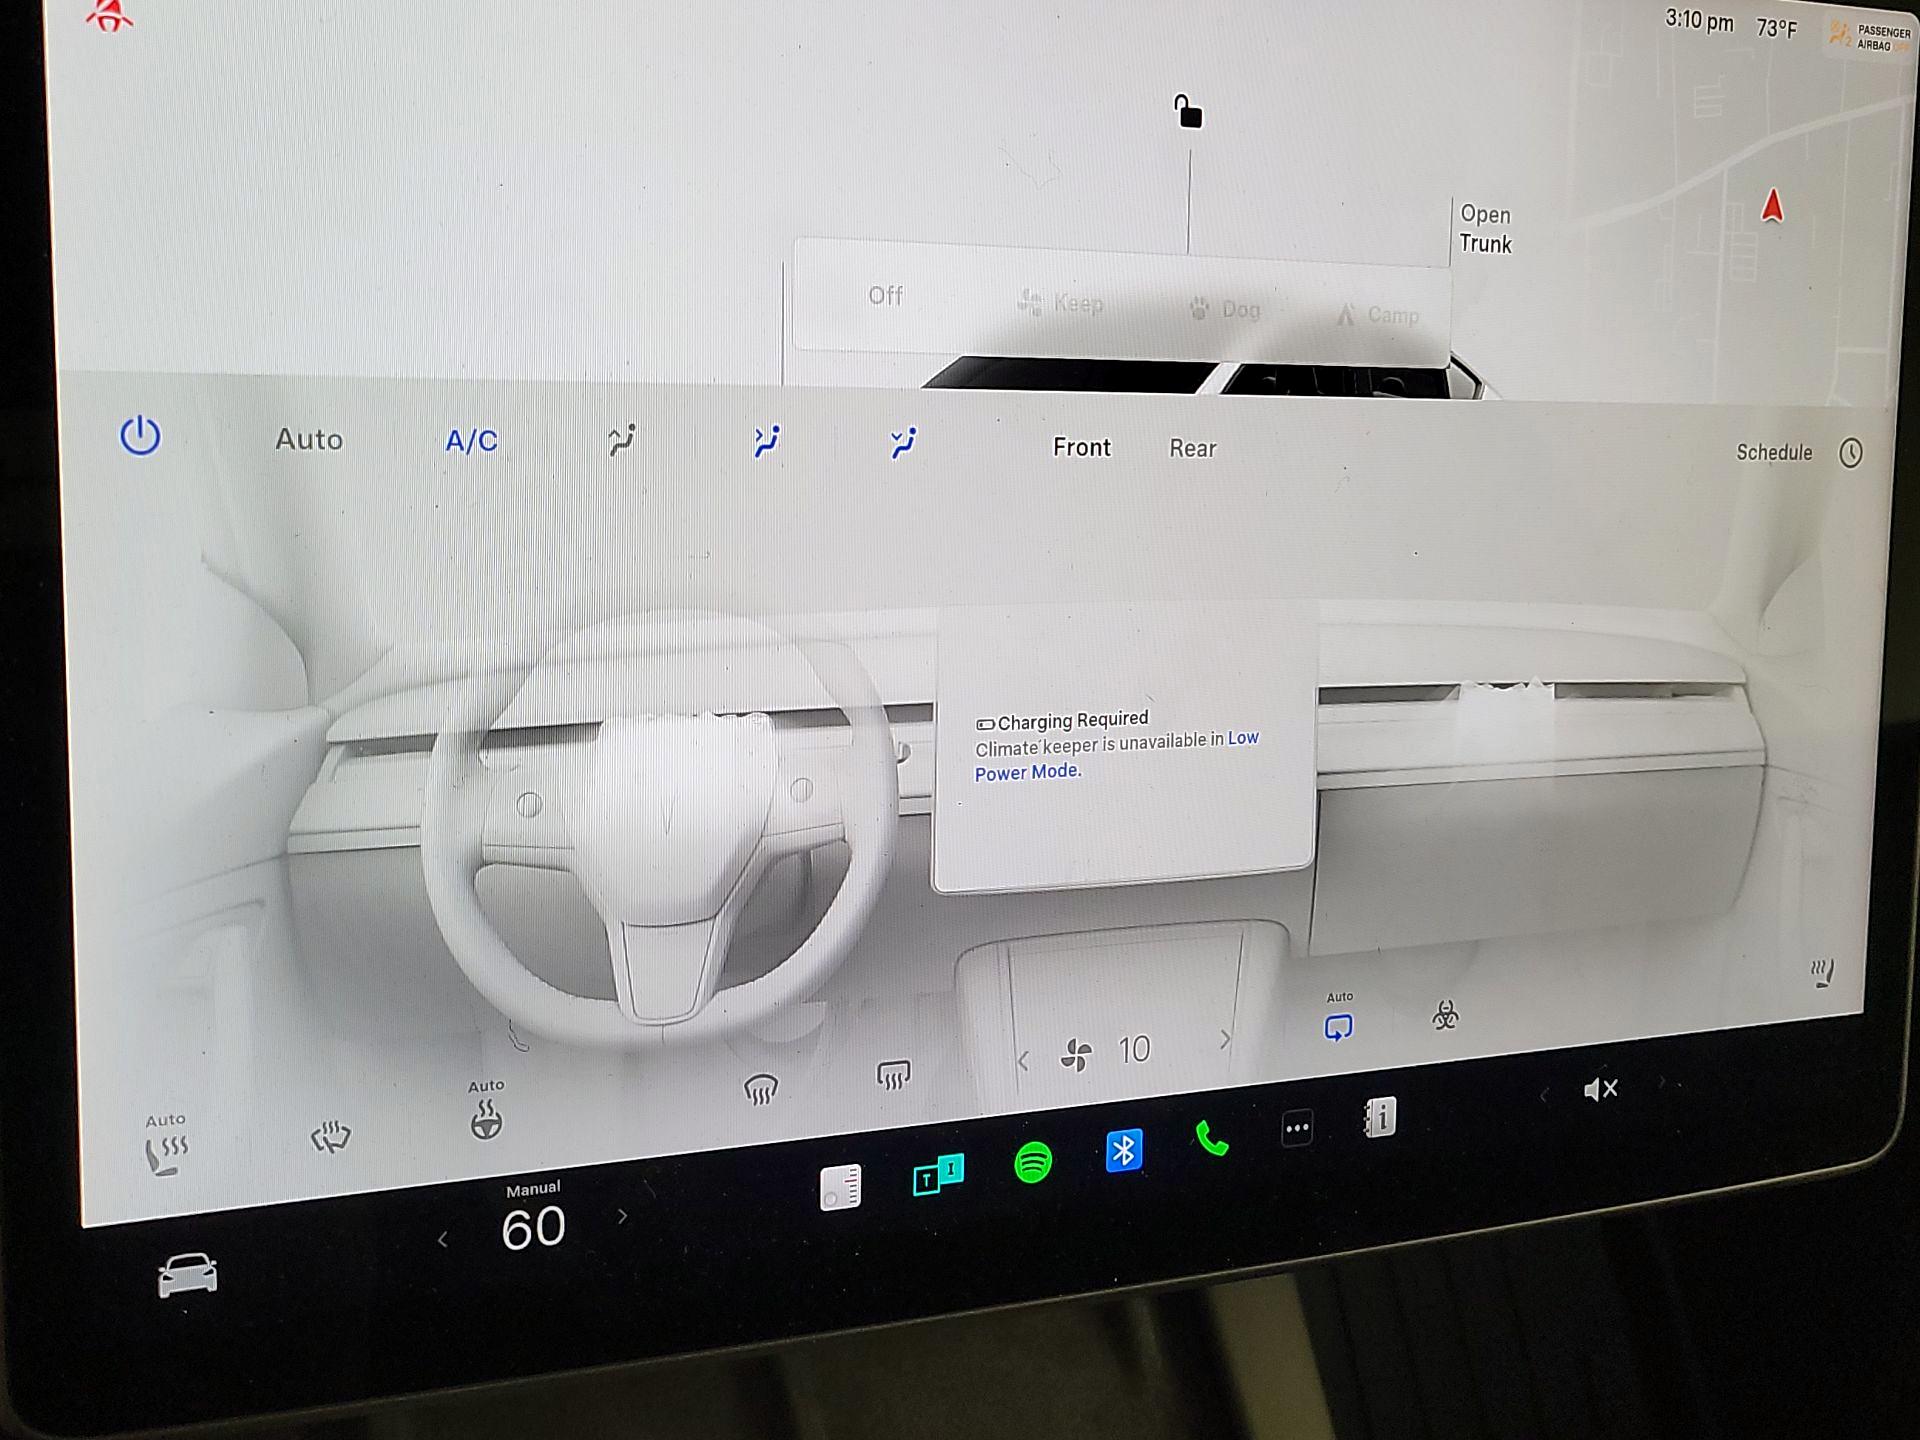The image size is (1920, 1440).
Task: Select the Keep climate mode
Action: tap(1060, 302)
